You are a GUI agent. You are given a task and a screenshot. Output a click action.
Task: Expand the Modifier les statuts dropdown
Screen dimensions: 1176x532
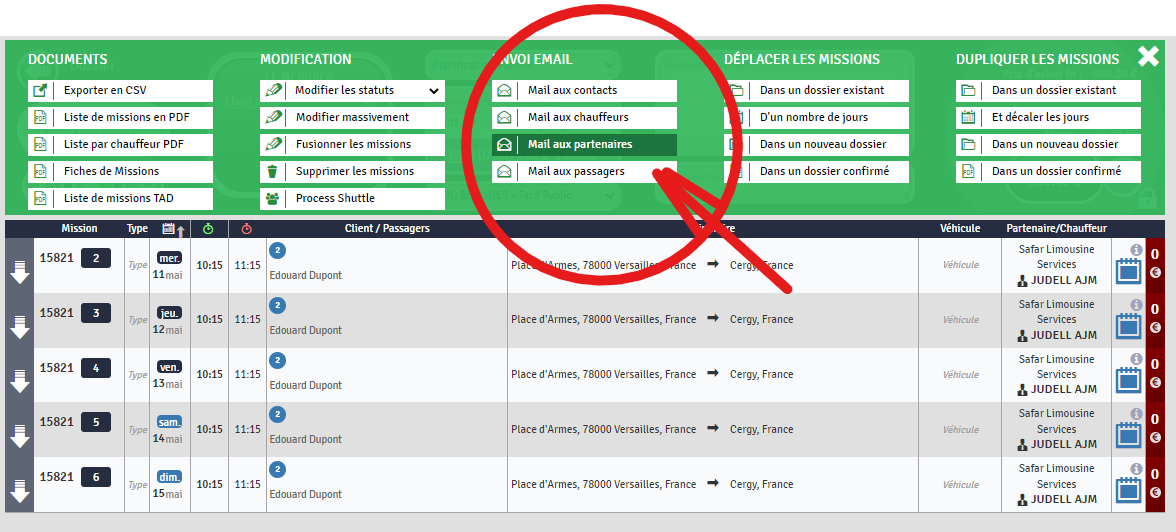click(x=433, y=90)
